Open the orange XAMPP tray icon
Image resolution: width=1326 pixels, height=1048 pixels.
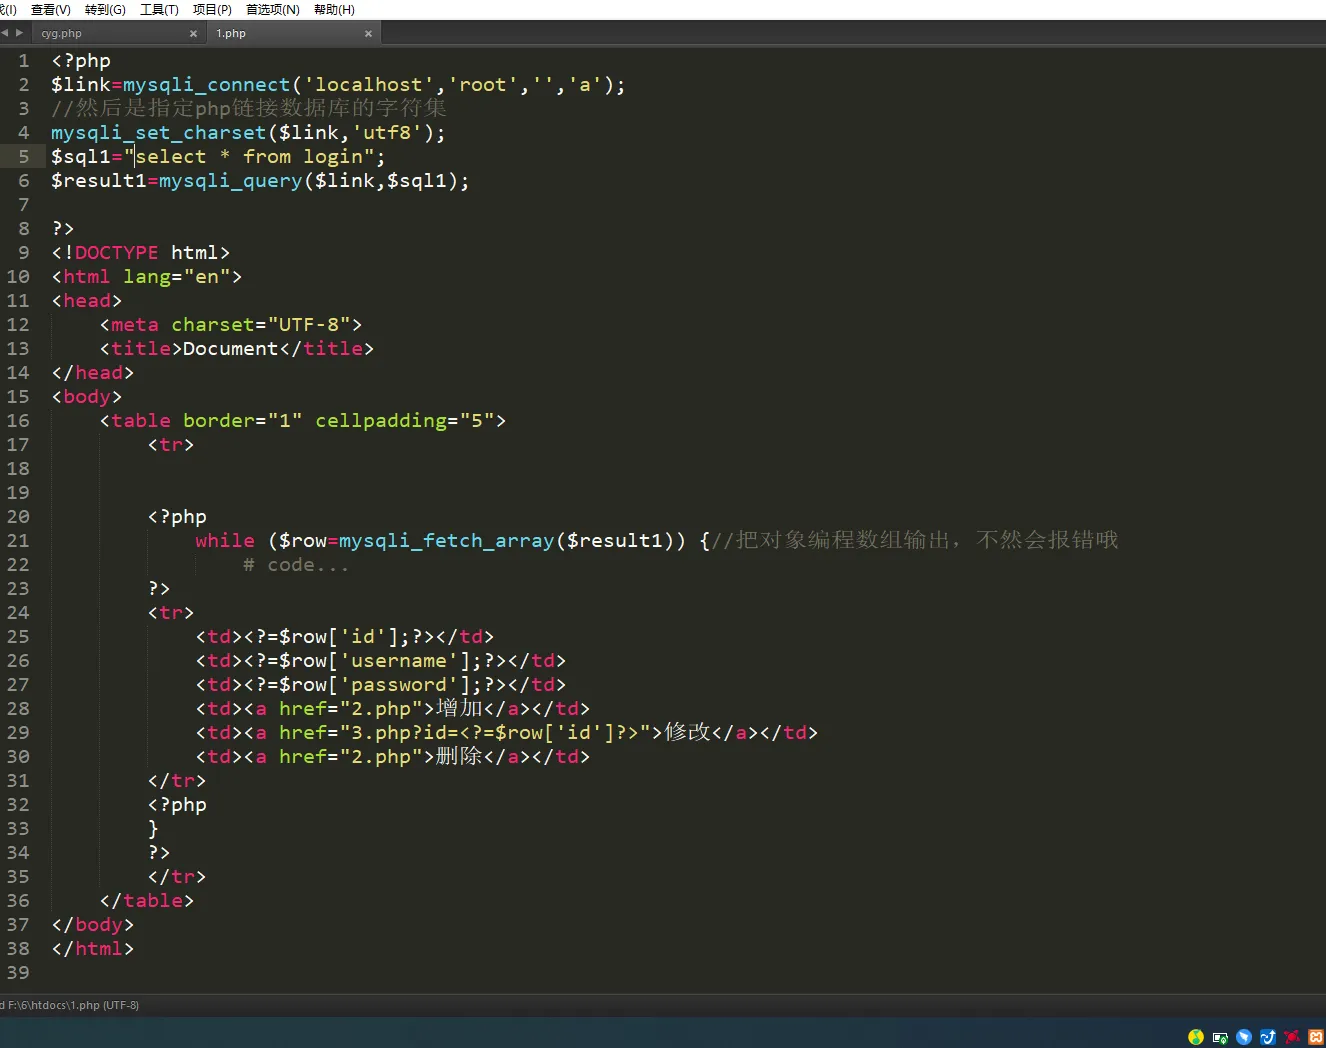(x=1316, y=1037)
